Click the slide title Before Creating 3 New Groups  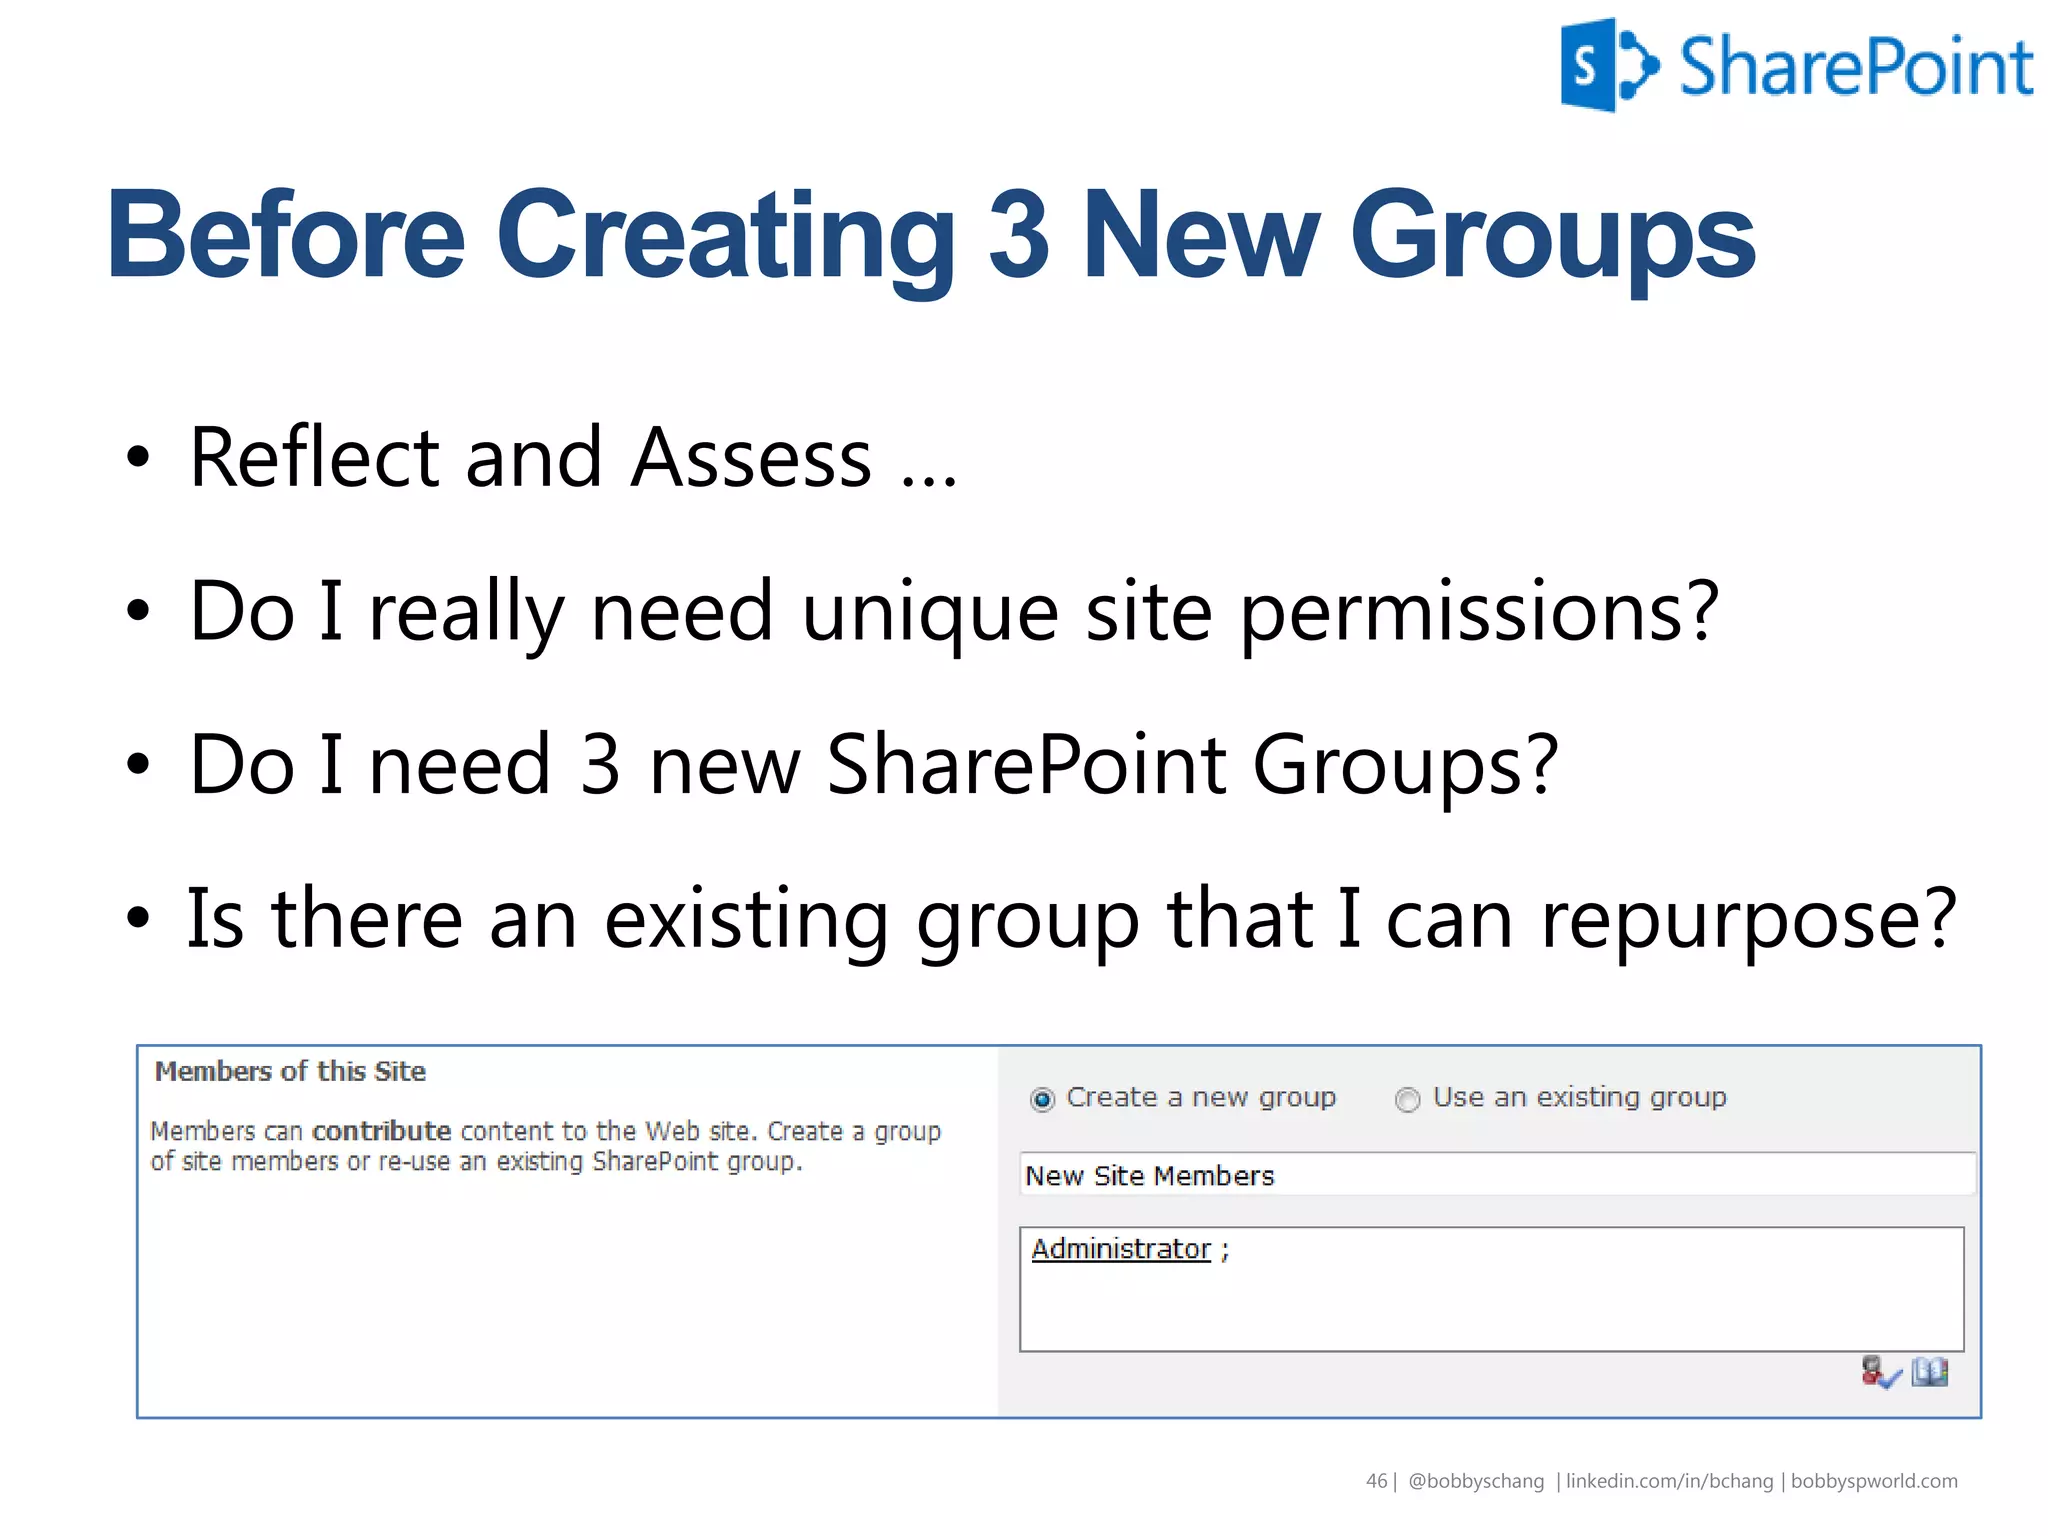pyautogui.click(x=930, y=235)
